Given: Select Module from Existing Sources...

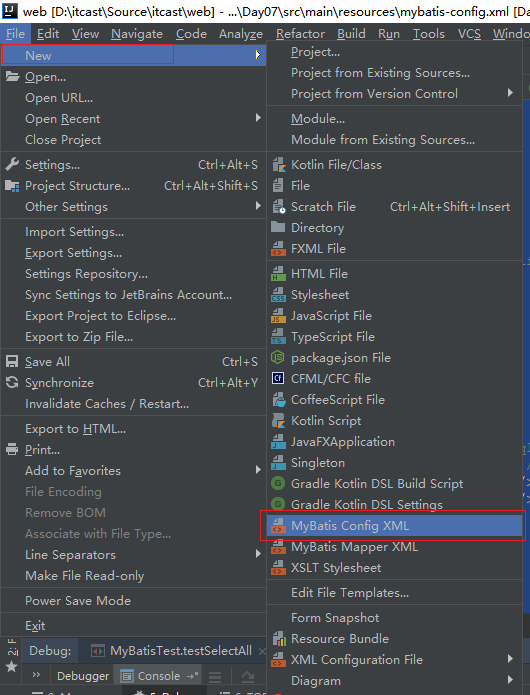Looking at the screenshot, I should click(x=383, y=140).
